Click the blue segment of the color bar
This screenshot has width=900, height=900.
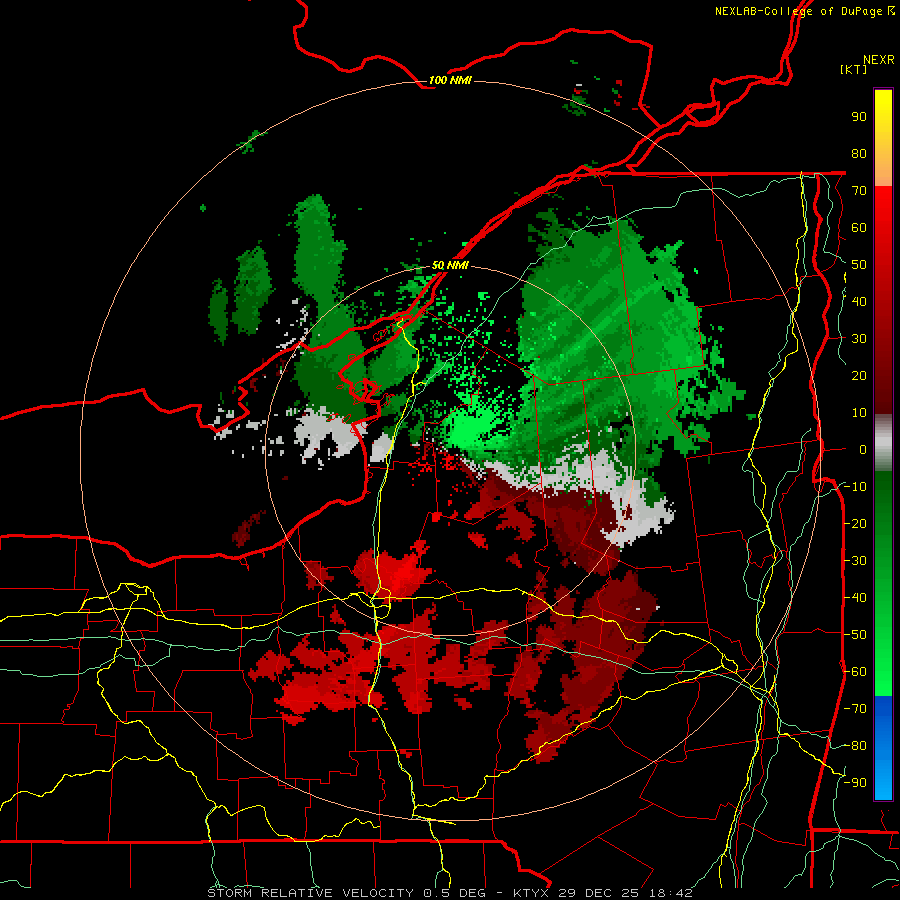point(883,748)
